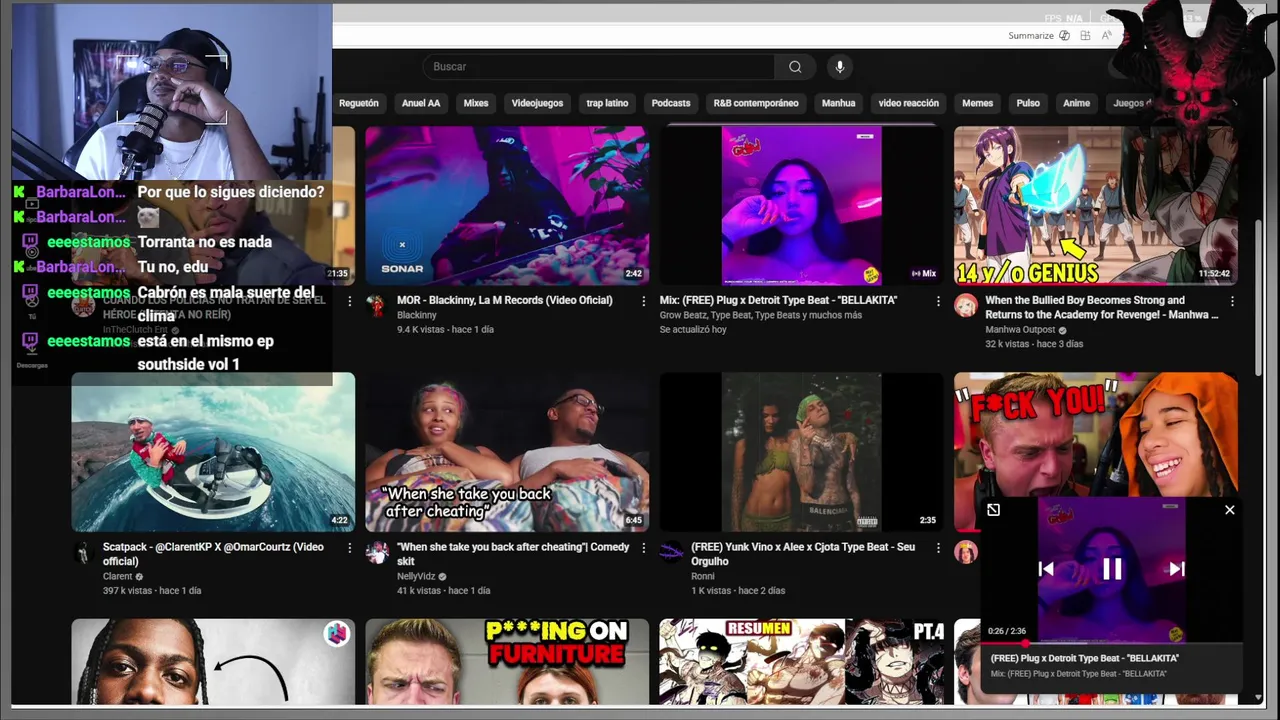This screenshot has width=1280, height=720.
Task: Open the P***ING ON FURNITURE thumbnail
Action: 507,662
